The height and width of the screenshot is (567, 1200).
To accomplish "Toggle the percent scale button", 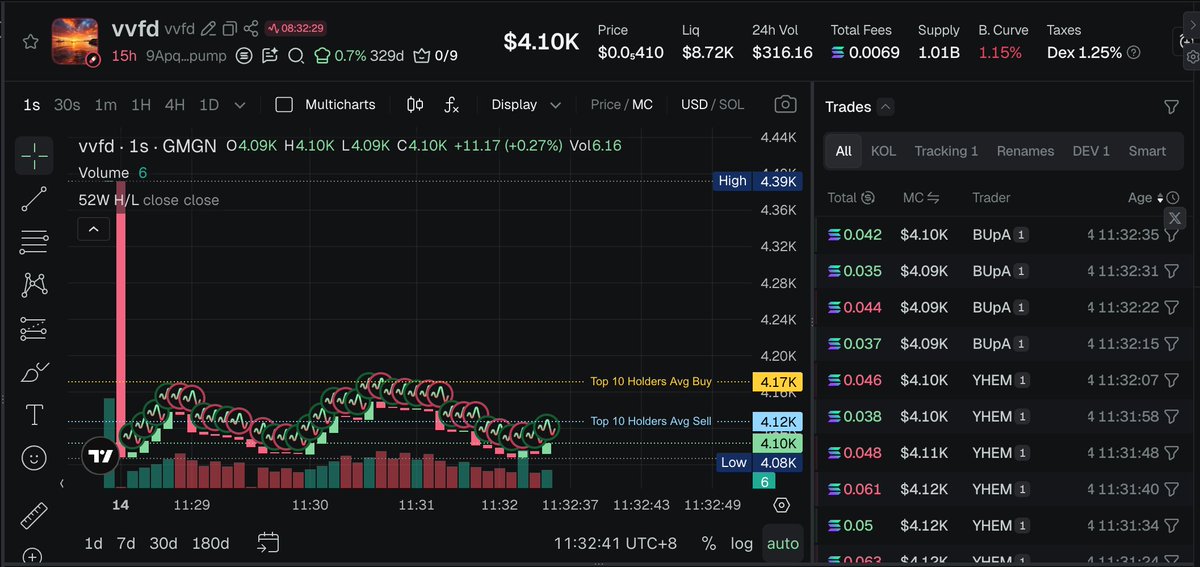I will (709, 543).
